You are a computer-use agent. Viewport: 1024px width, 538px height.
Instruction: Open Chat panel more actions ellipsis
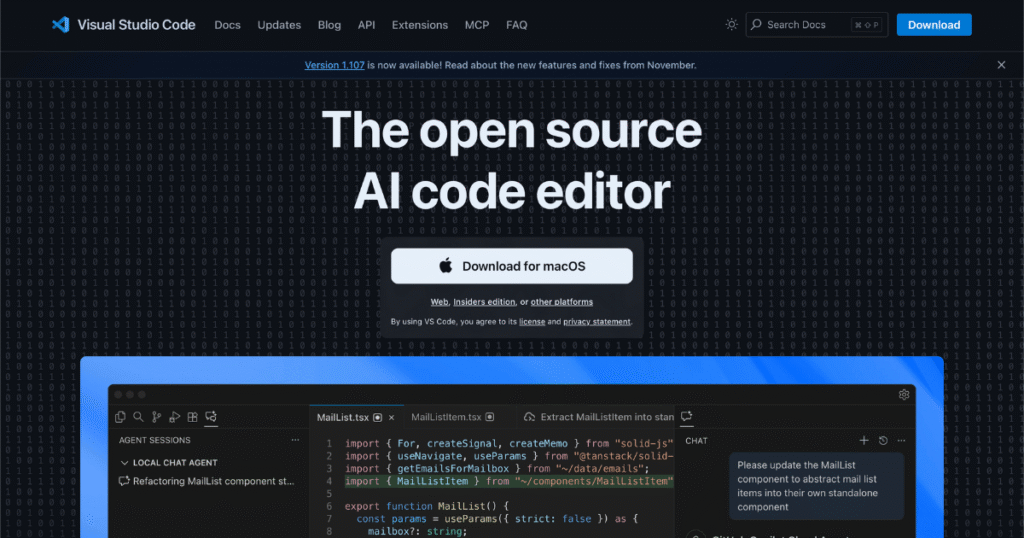(902, 440)
